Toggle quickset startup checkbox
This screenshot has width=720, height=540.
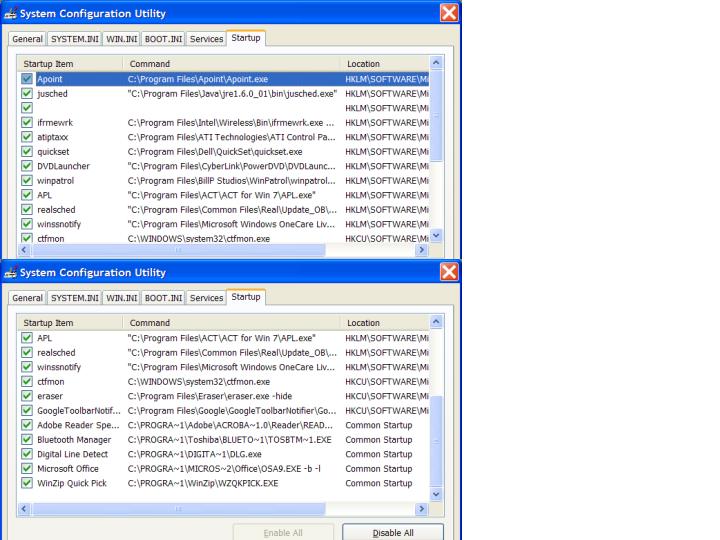tap(27, 152)
